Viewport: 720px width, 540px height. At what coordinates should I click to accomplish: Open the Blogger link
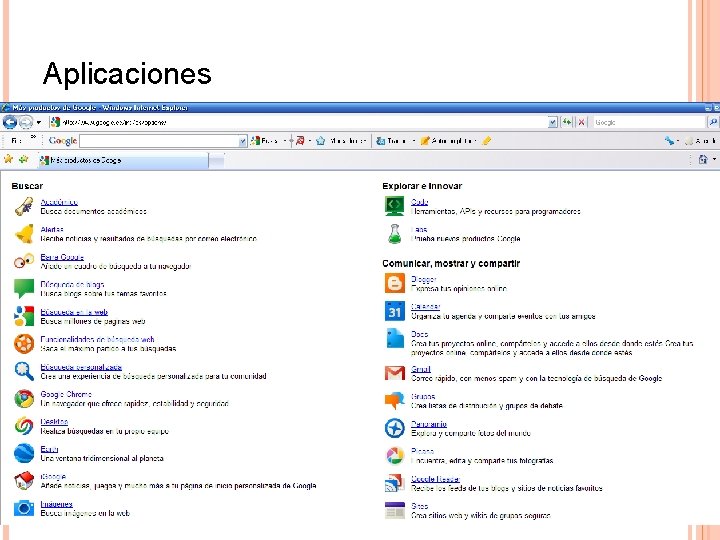423,279
